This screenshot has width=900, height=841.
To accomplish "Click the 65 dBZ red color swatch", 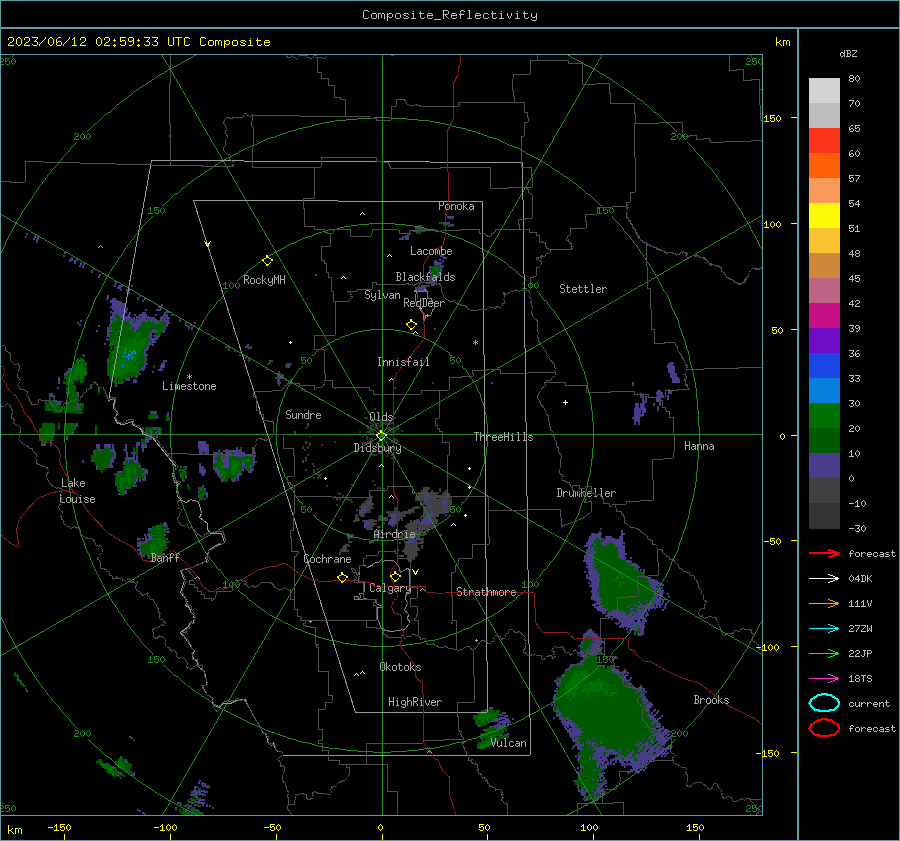I will tap(824, 141).
